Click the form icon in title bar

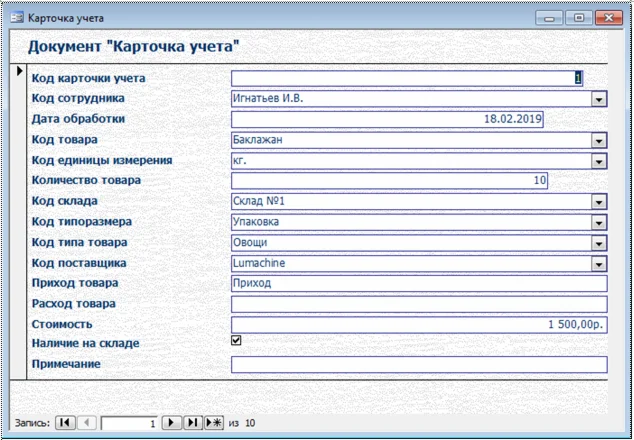click(x=17, y=18)
